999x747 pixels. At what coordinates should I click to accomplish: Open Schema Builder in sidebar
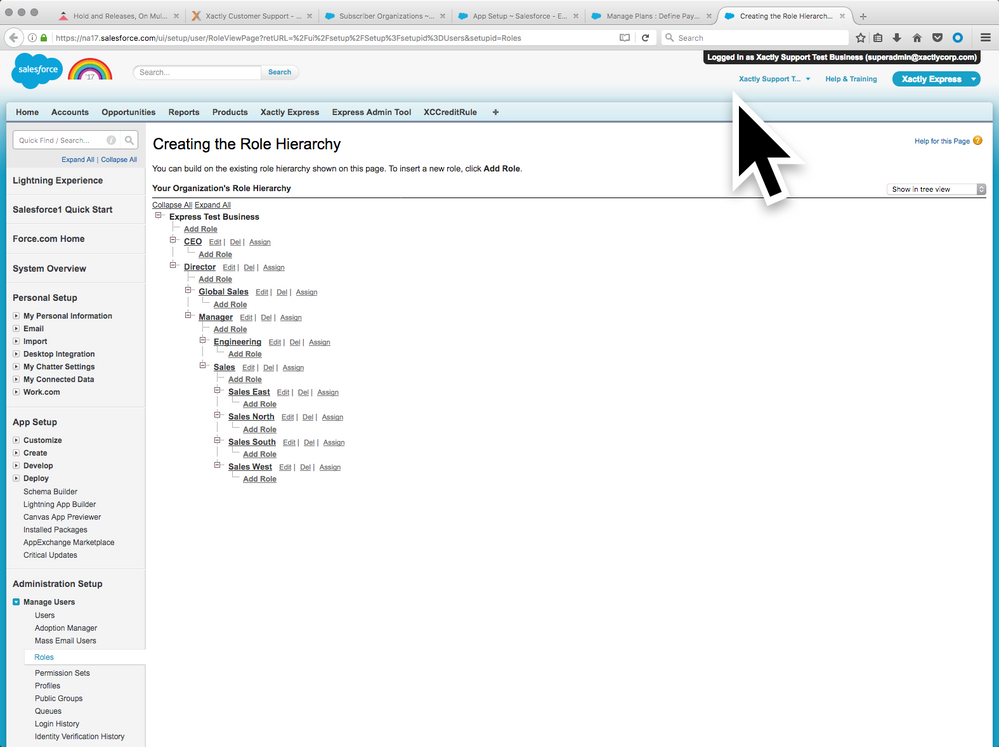(x=50, y=491)
